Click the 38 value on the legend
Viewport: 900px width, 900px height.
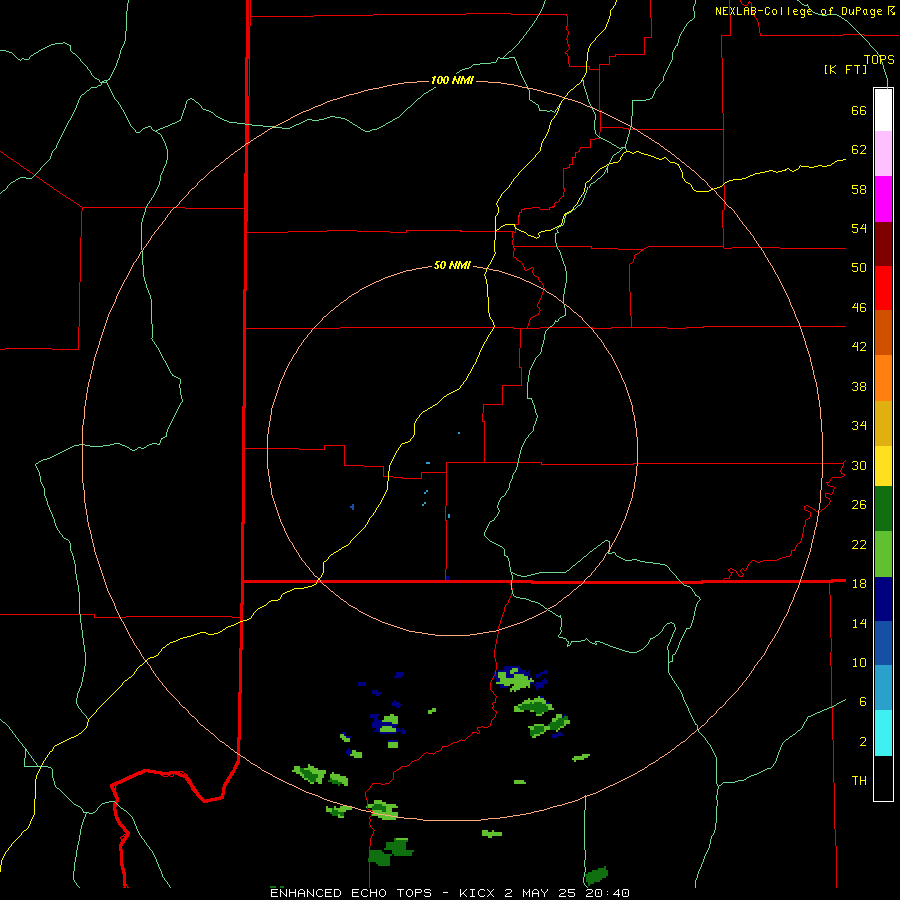pyautogui.click(x=859, y=386)
